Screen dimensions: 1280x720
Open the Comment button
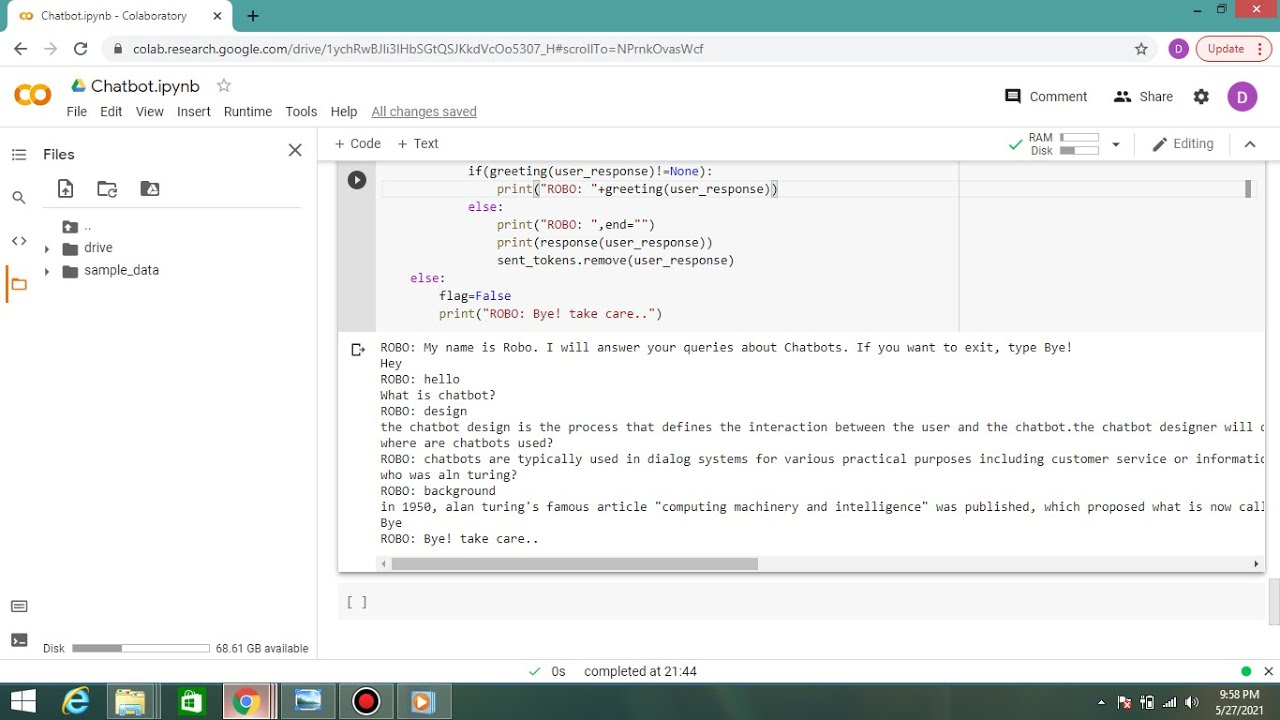pyautogui.click(x=1046, y=97)
